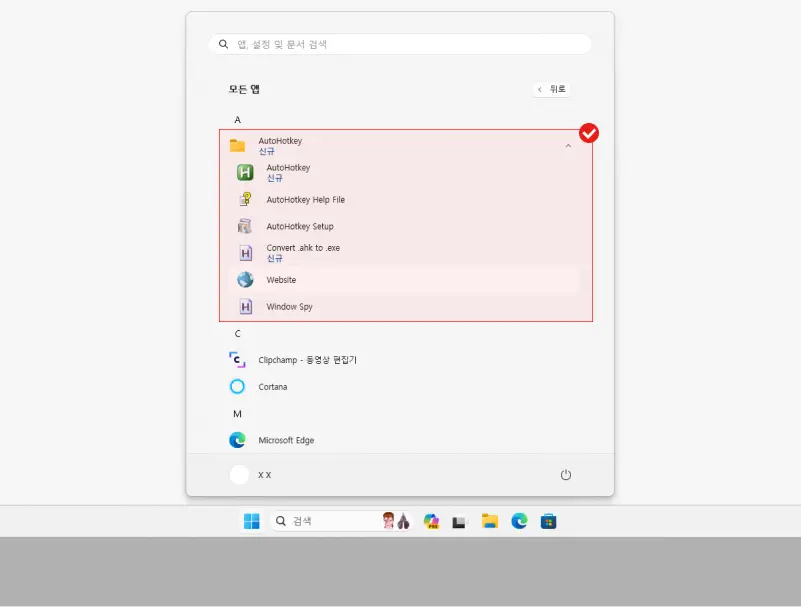The height and width of the screenshot is (607, 801).
Task: Click the power button icon
Action: coord(566,475)
